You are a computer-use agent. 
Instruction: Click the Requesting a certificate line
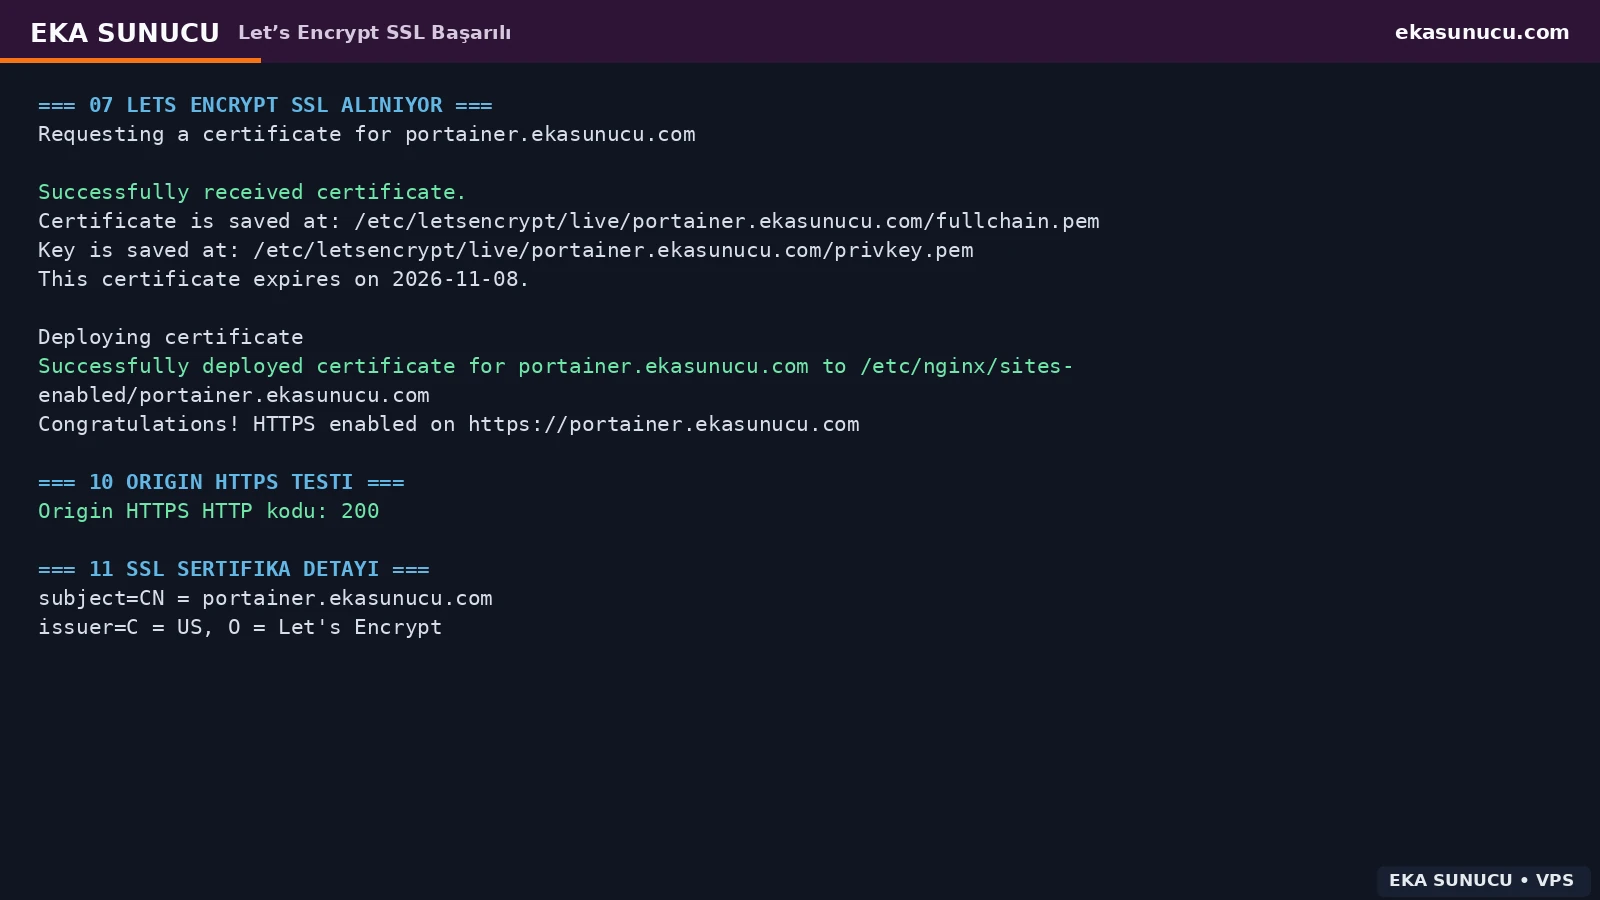point(367,134)
